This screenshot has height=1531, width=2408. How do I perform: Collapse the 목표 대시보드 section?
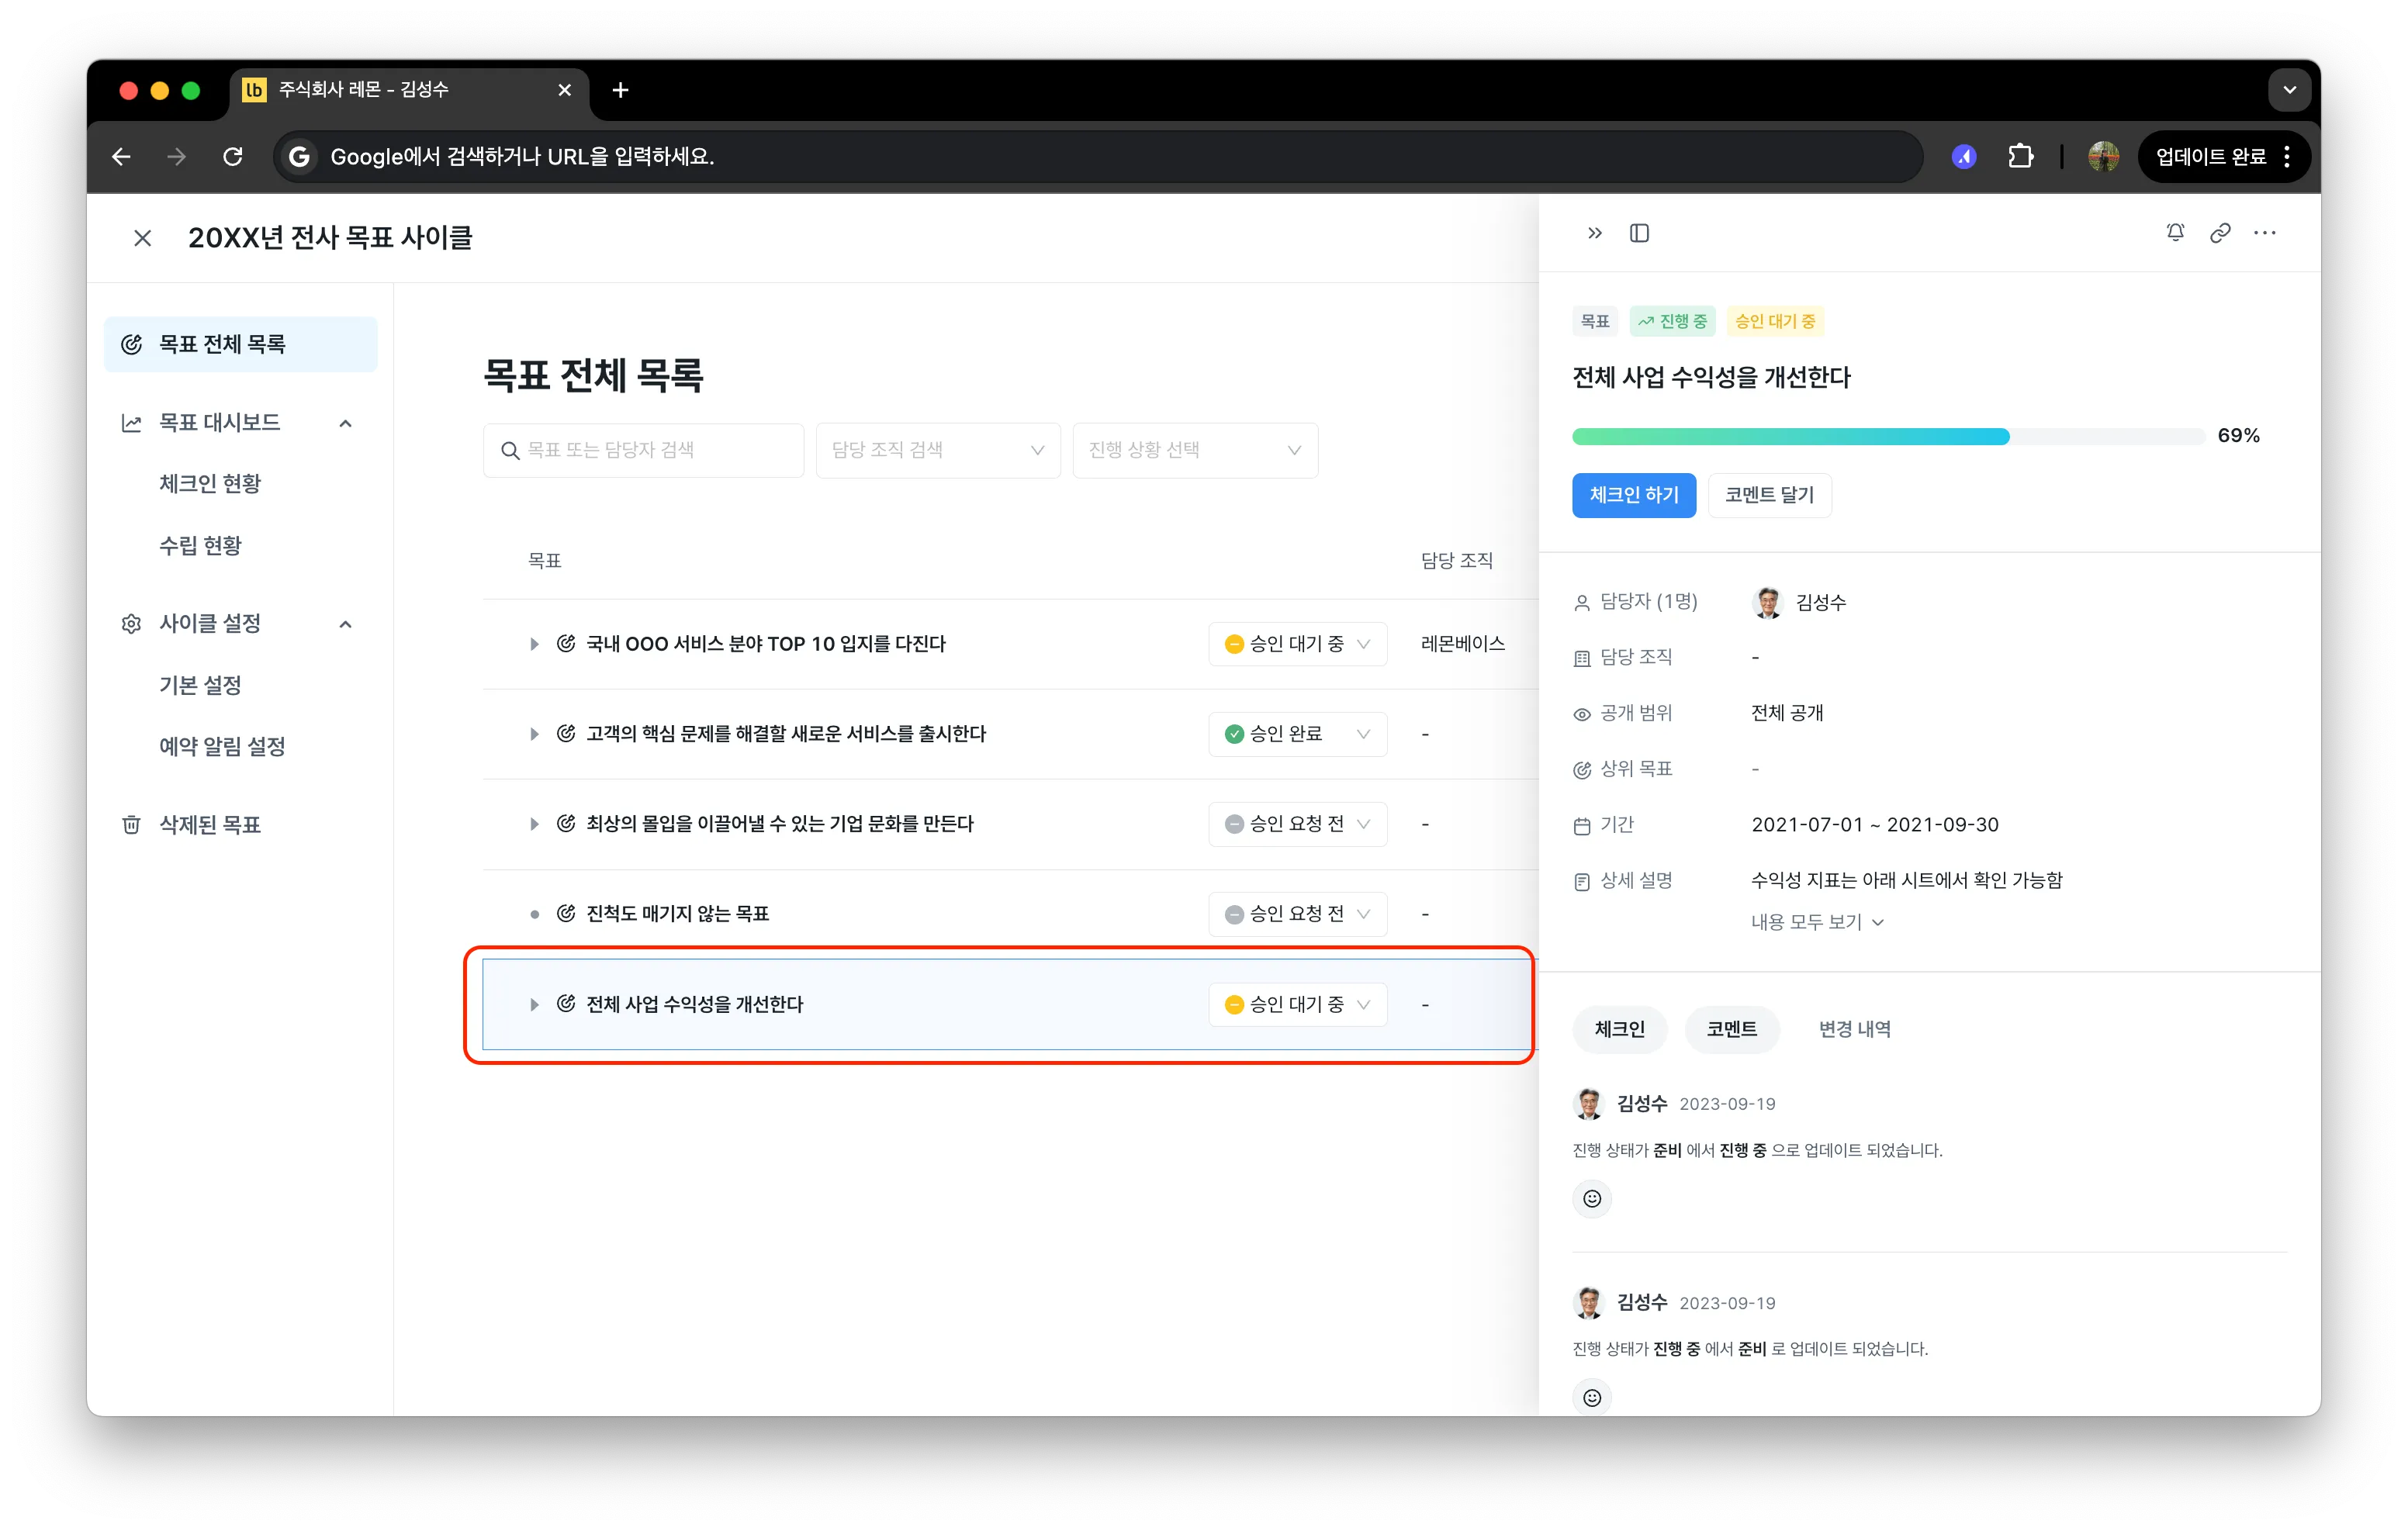345,423
